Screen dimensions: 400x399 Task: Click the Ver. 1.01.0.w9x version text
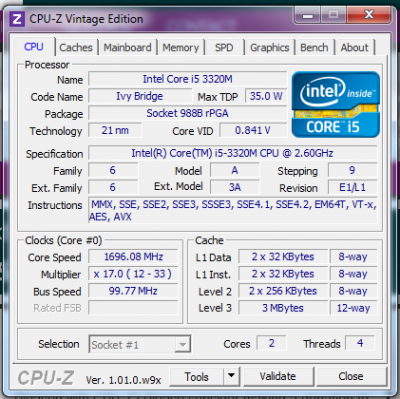click(123, 380)
